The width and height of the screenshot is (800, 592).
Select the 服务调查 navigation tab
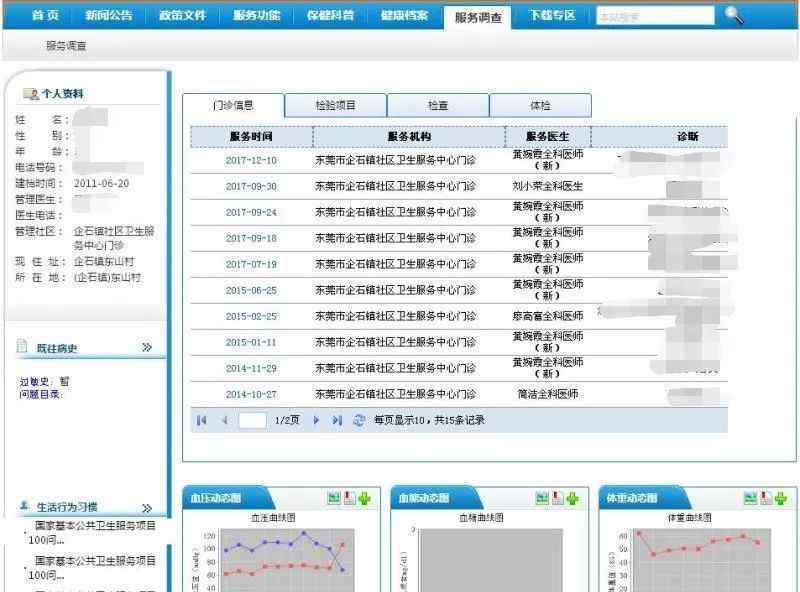coord(478,18)
